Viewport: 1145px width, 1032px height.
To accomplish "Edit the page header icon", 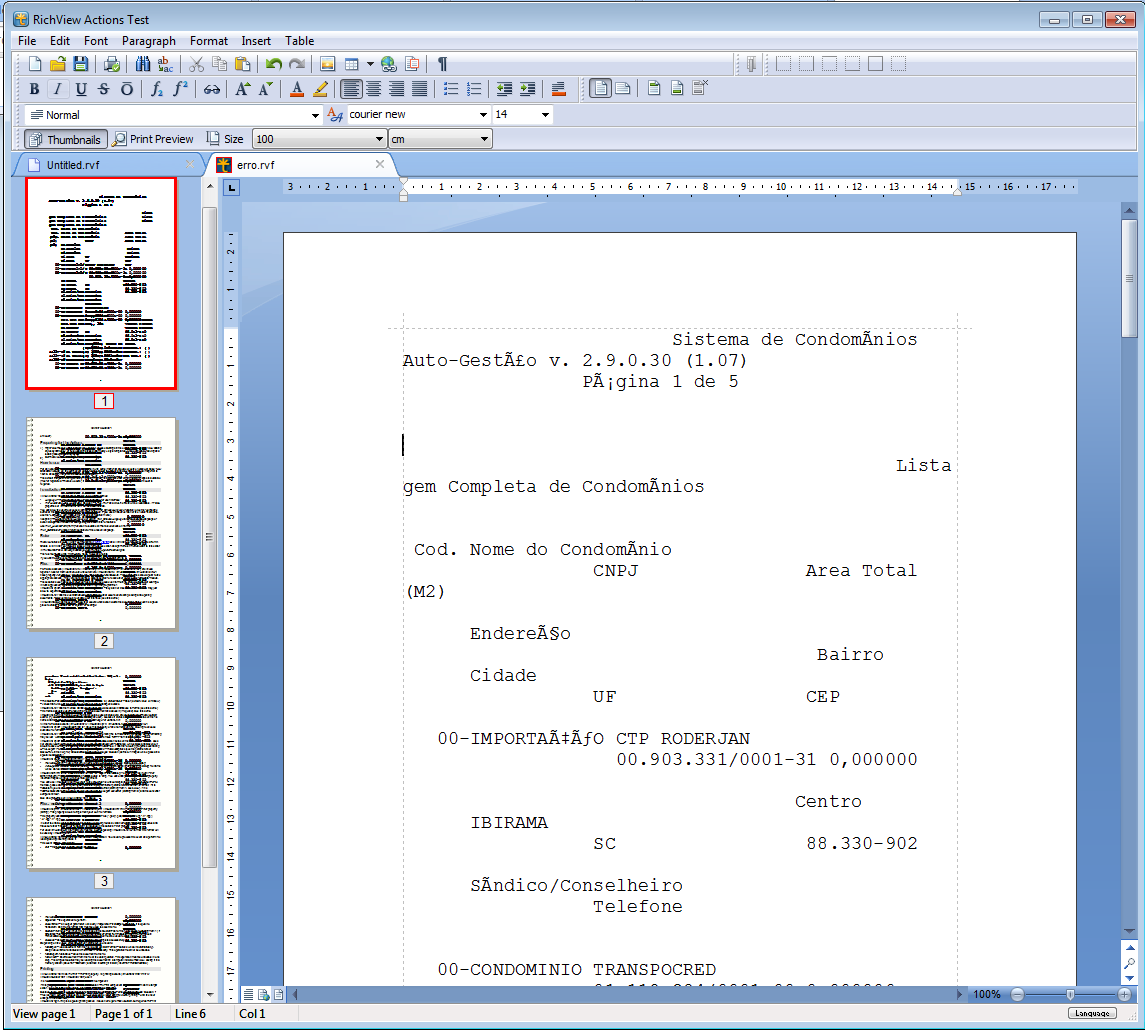I will point(654,89).
